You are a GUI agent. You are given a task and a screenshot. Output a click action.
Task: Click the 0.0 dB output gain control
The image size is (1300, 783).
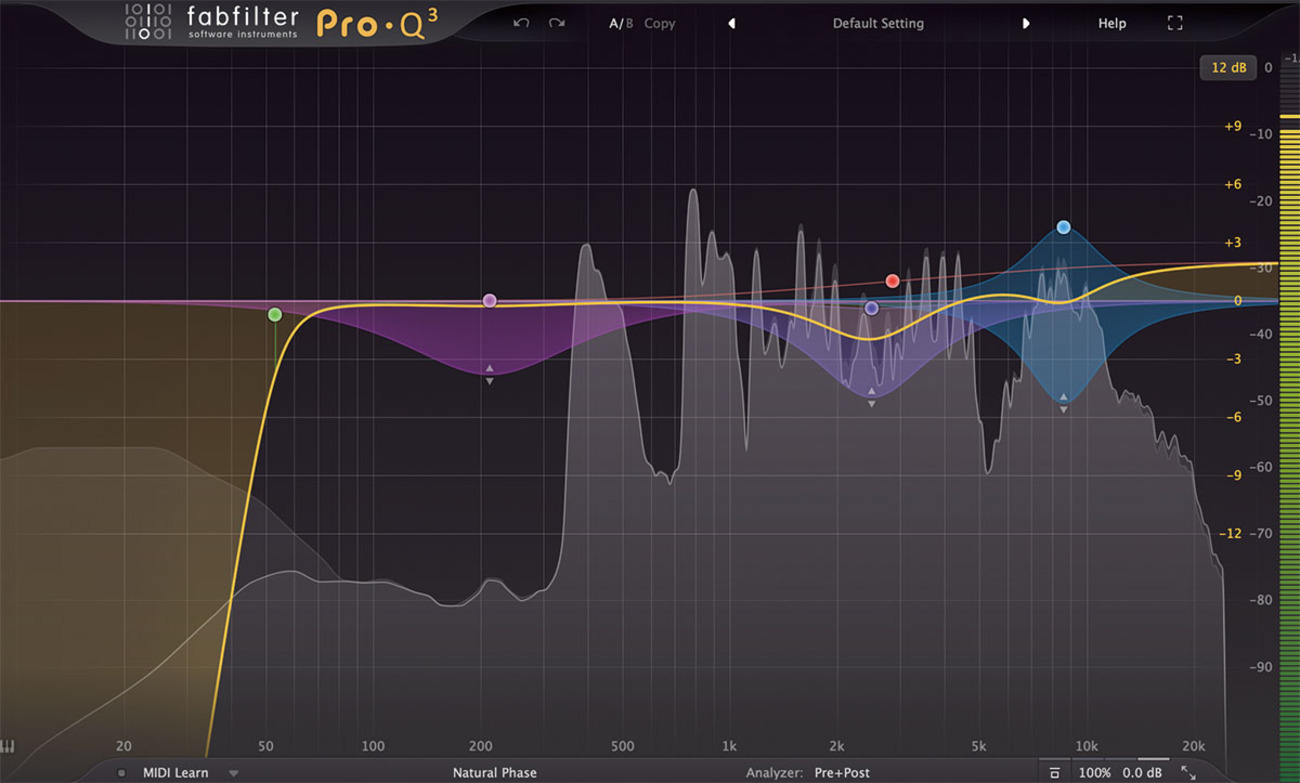(x=1142, y=773)
